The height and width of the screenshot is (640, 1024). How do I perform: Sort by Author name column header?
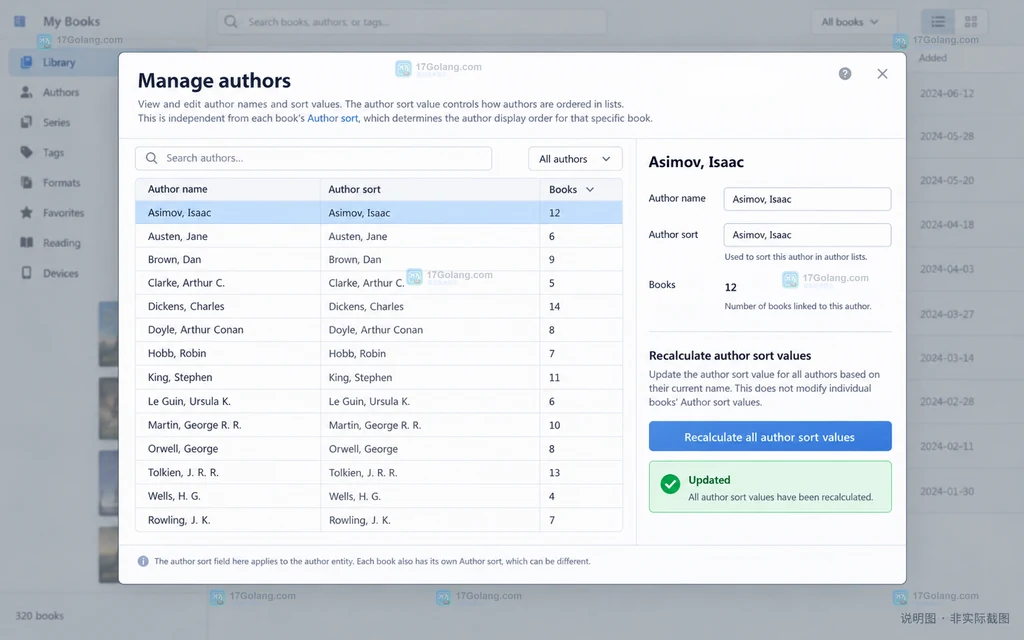click(178, 189)
